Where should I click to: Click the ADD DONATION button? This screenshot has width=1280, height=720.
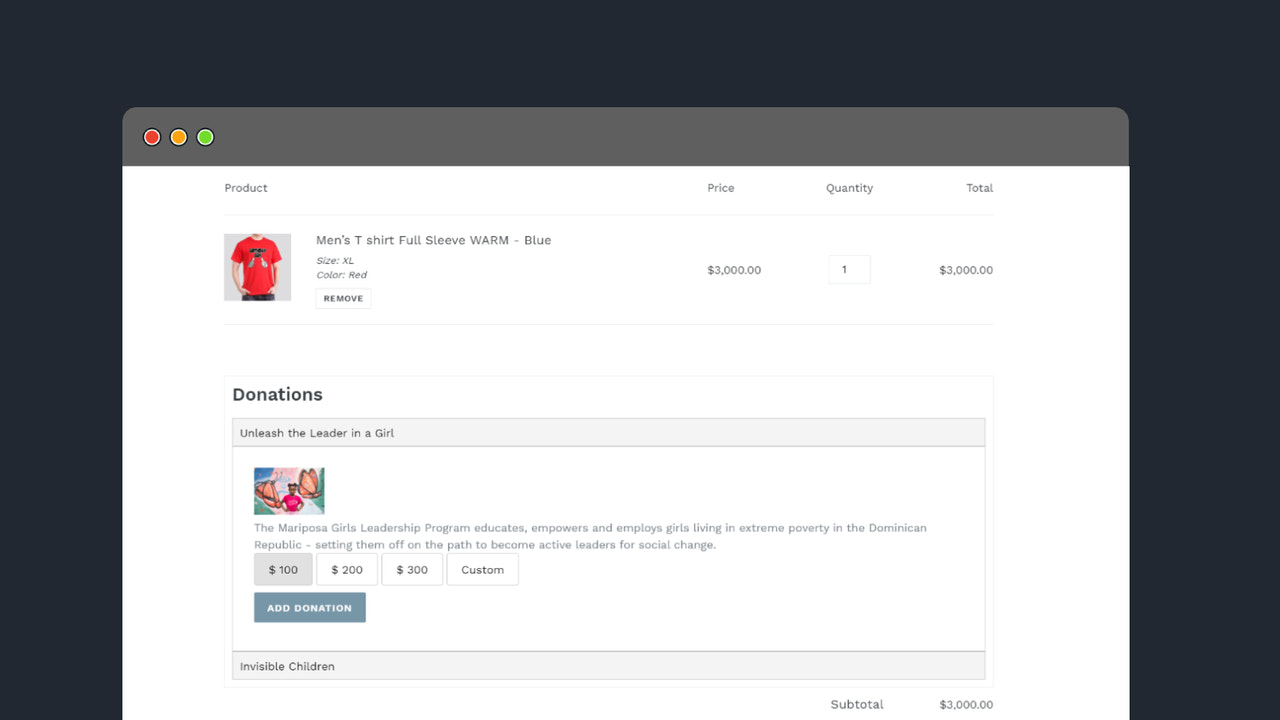[x=309, y=607]
